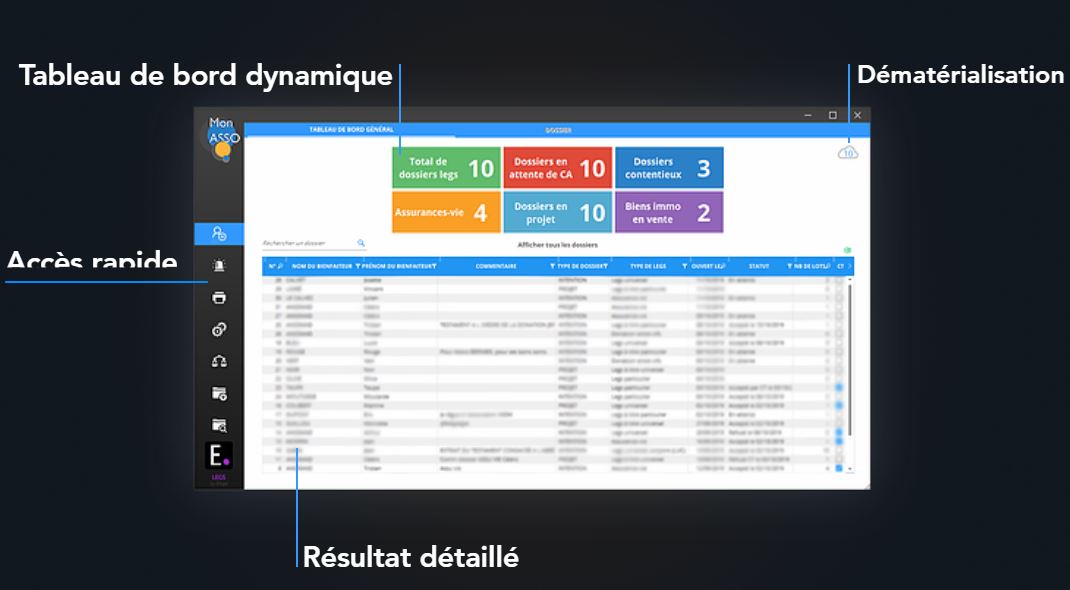Screen dimensions: 1070x590
Task: Toggle the checked box in the last table row
Action: coord(839,467)
